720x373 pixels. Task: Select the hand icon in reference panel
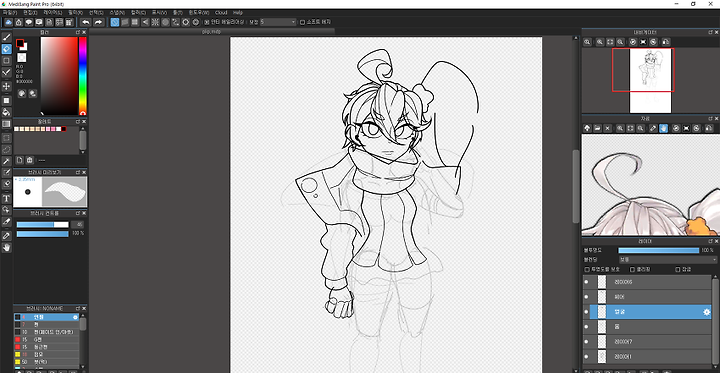click(x=664, y=128)
